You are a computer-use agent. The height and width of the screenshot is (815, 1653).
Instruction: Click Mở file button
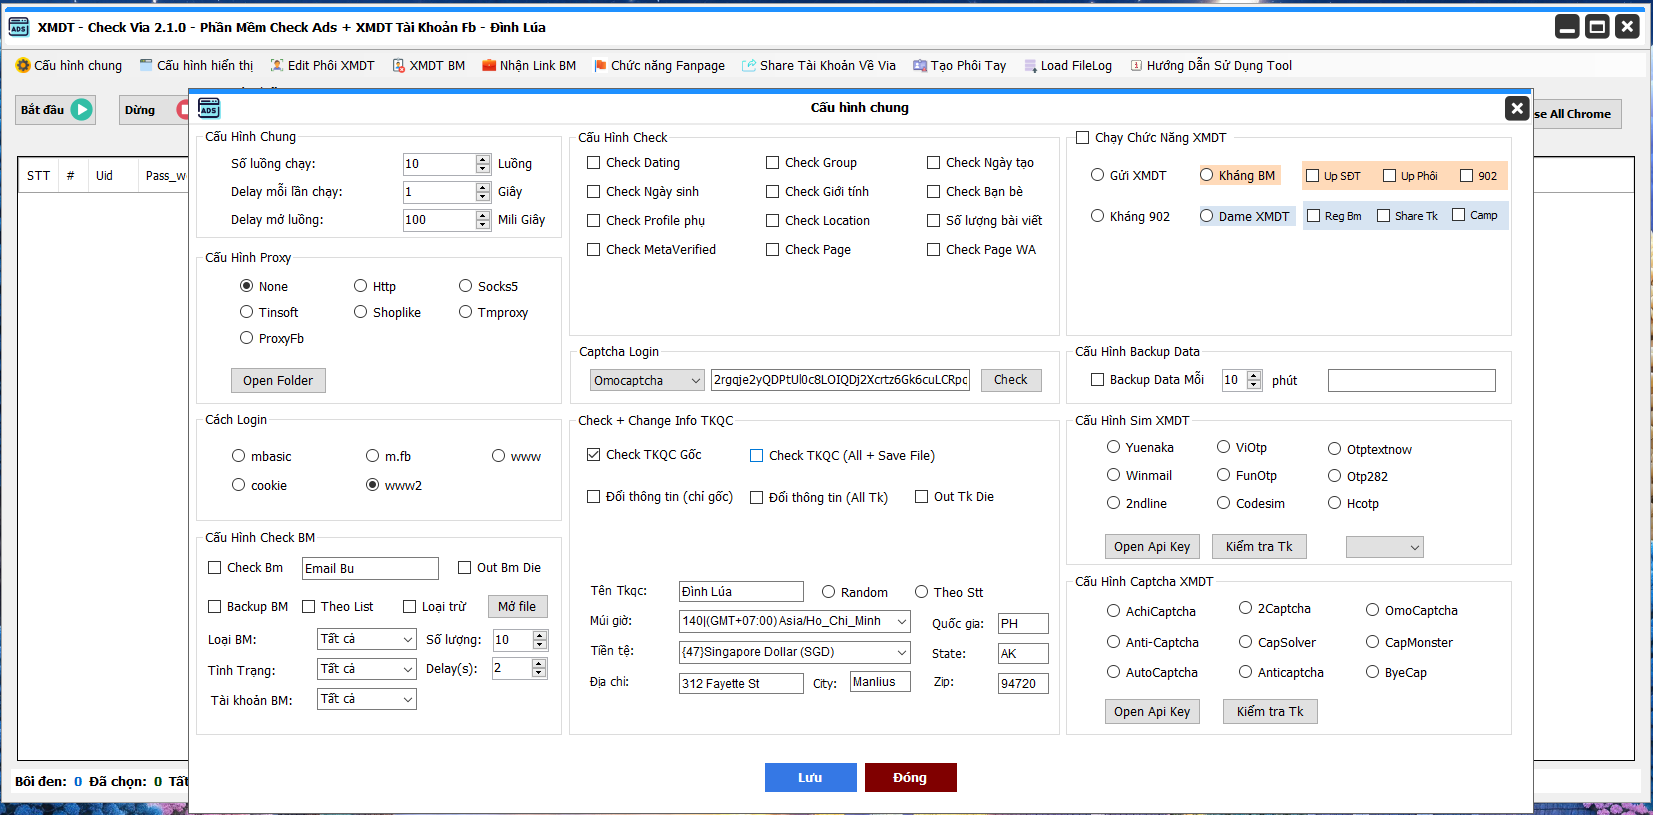coord(517,606)
